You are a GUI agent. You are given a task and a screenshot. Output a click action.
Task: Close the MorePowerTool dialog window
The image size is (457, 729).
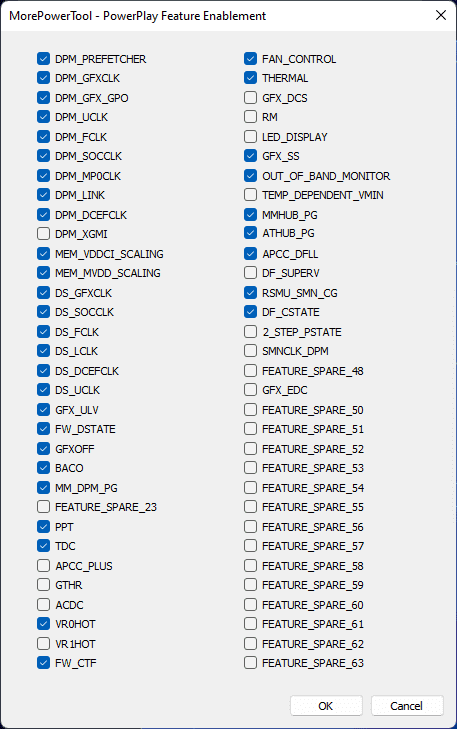pos(441,15)
